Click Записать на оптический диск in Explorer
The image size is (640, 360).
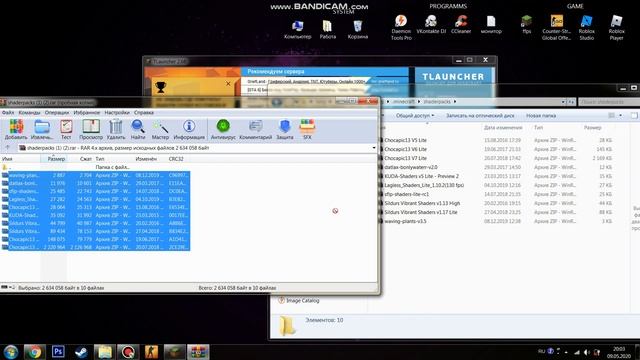click(480, 116)
